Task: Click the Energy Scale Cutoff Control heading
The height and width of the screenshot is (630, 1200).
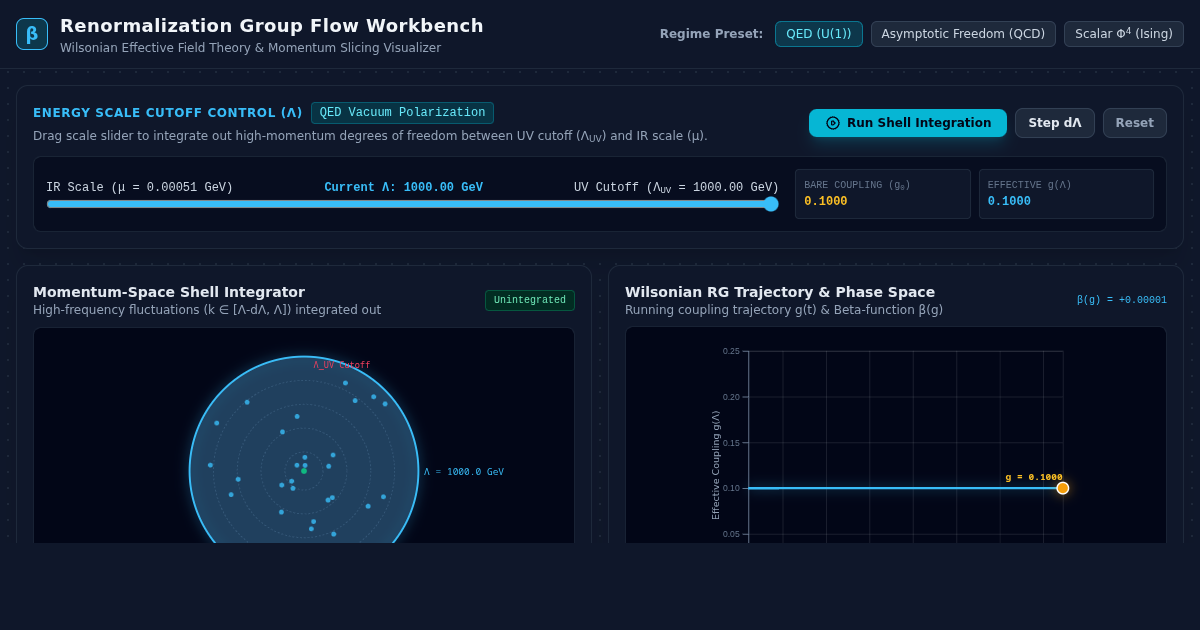Action: (168, 113)
